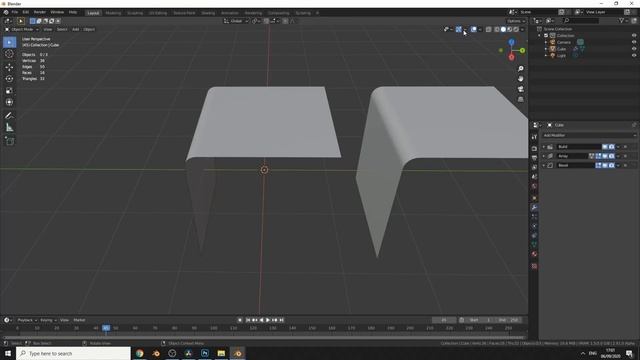The width and height of the screenshot is (640, 360).
Task: Open the Modifier properties wrench tab
Action: click(x=534, y=207)
